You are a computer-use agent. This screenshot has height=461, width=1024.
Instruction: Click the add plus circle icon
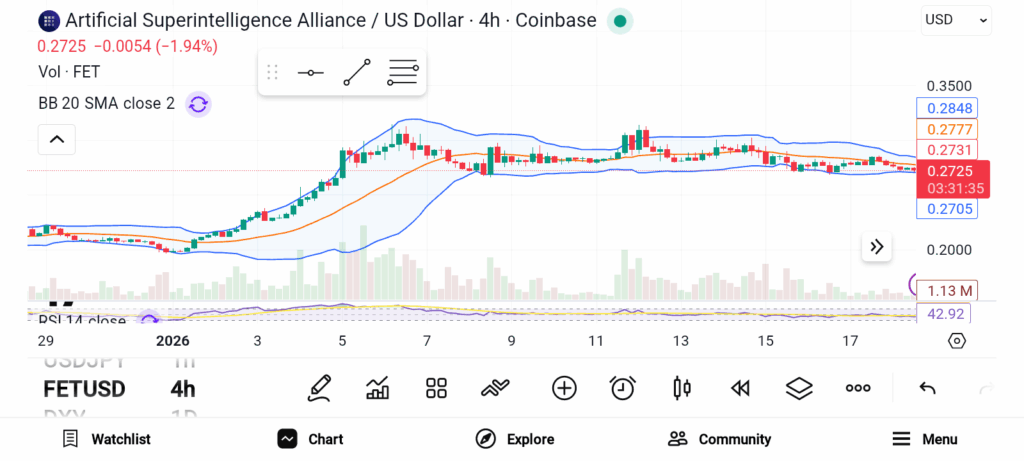[564, 388]
